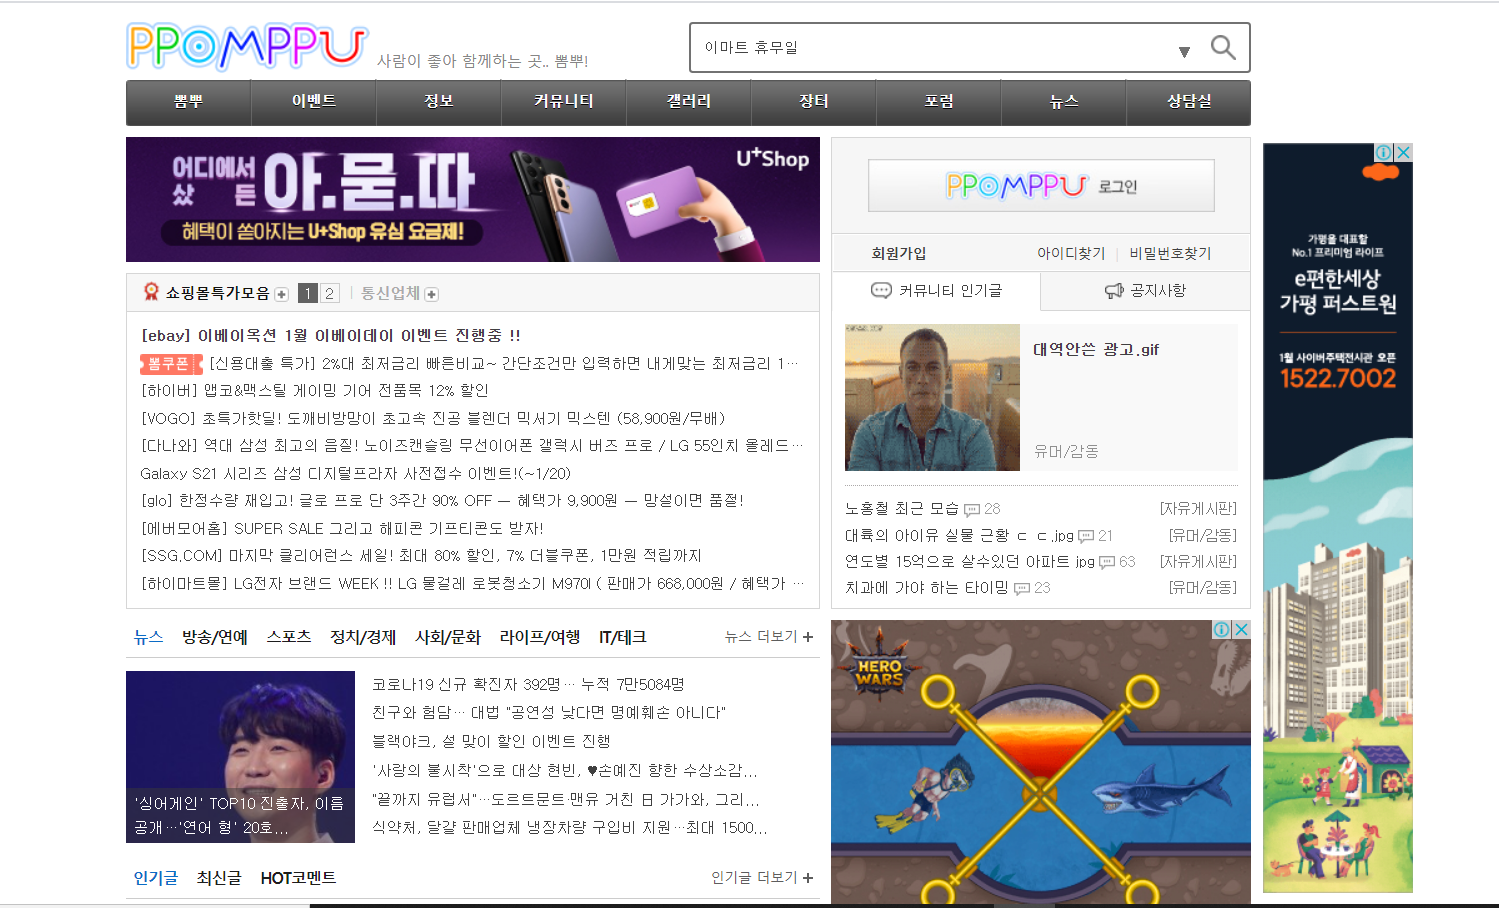Image resolution: width=1499 pixels, height=908 pixels.
Task: Click the U+Shop 유심 요금제 banner
Action: tap(473, 199)
